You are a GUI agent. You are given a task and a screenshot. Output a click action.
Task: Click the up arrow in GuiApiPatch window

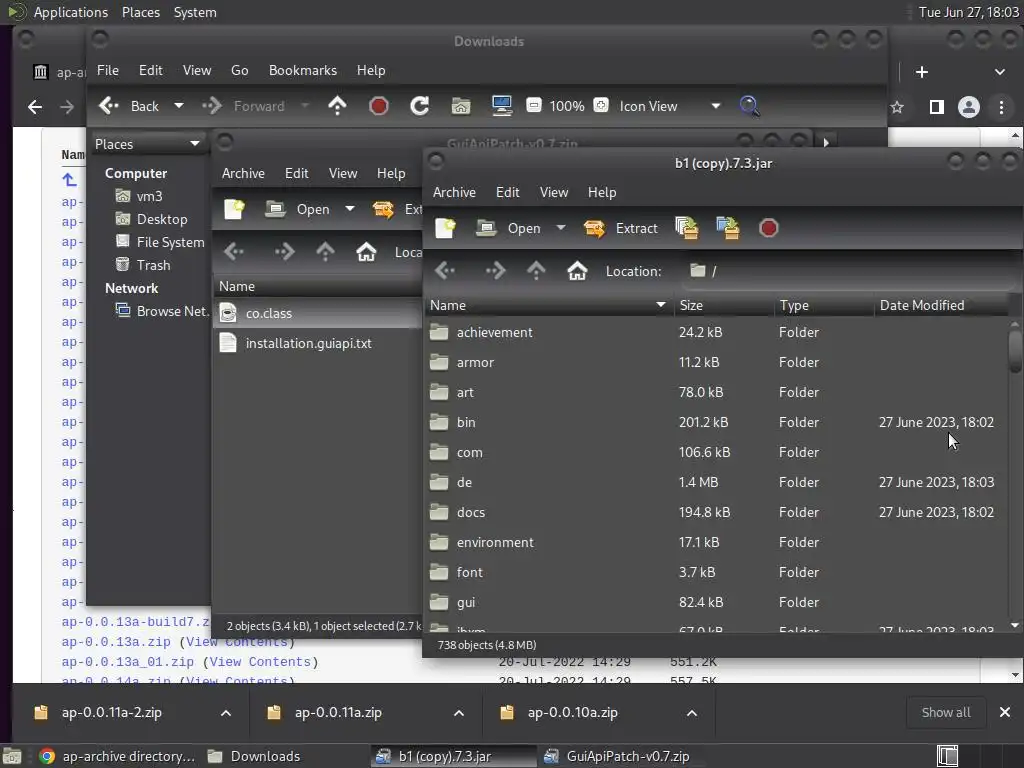click(325, 251)
